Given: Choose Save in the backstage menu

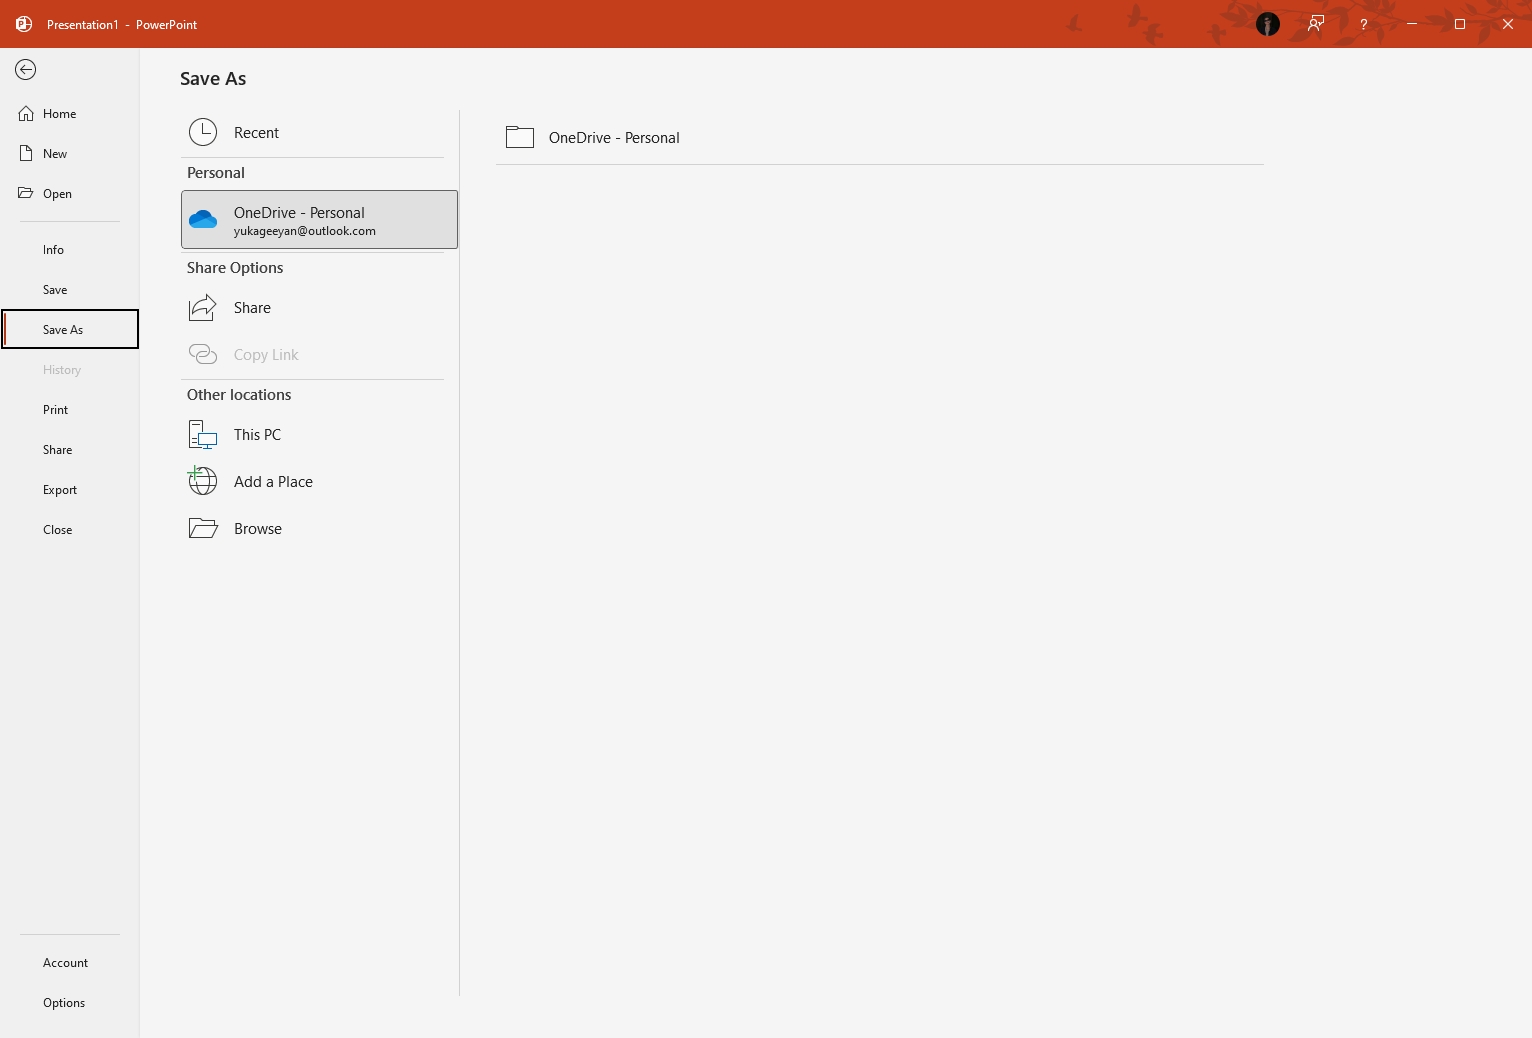Looking at the screenshot, I should click(x=69, y=290).
